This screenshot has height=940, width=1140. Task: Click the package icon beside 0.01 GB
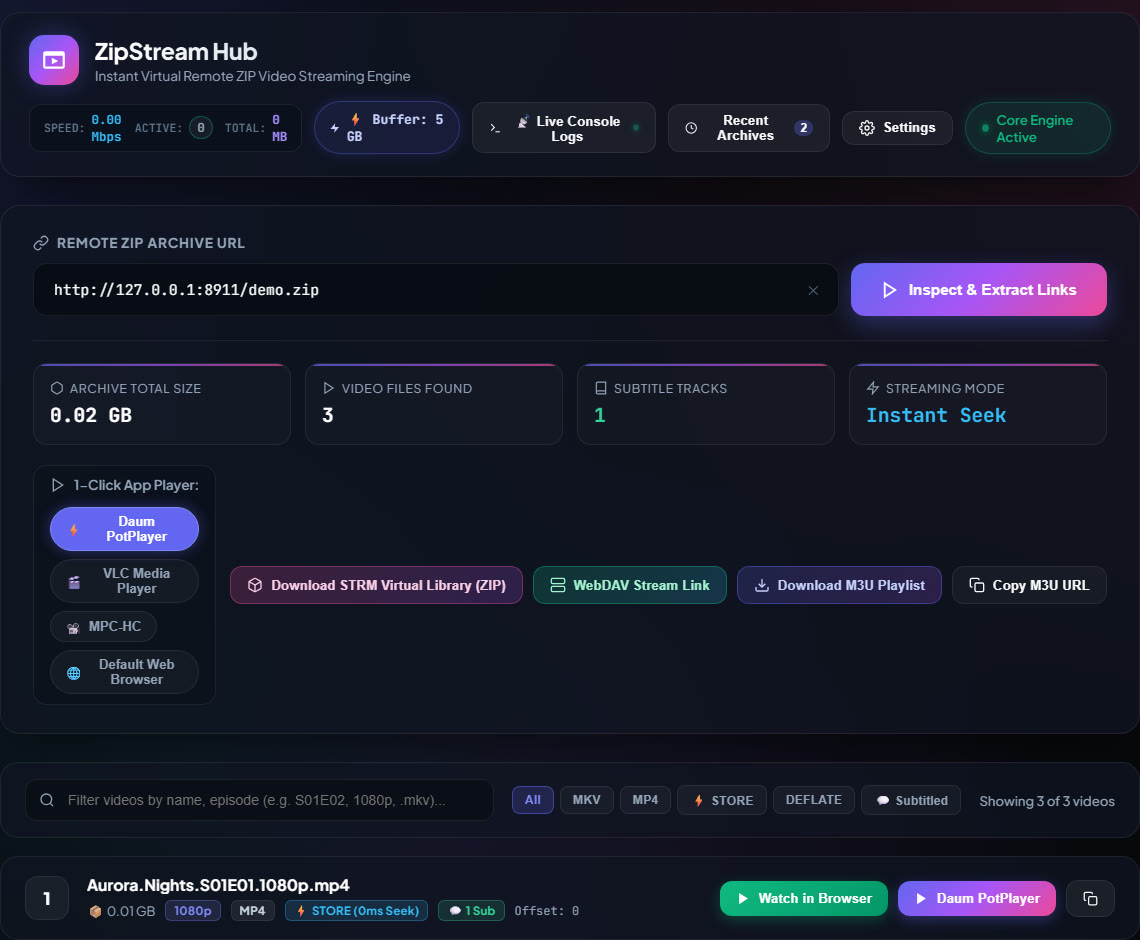pos(95,912)
